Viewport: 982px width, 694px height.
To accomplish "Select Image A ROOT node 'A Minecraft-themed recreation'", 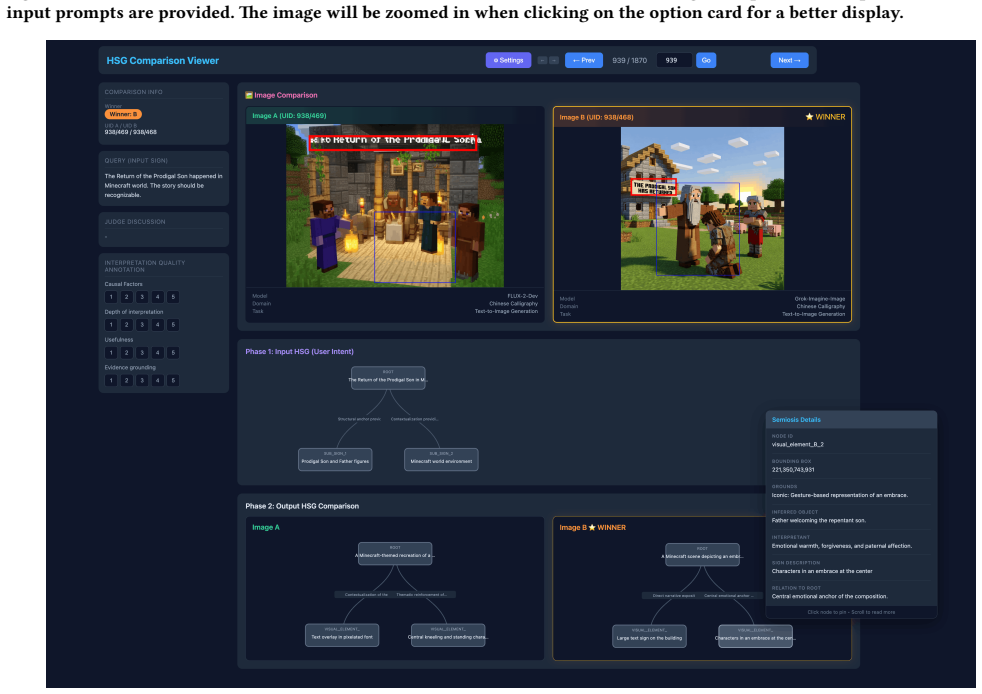I will pos(395,554).
